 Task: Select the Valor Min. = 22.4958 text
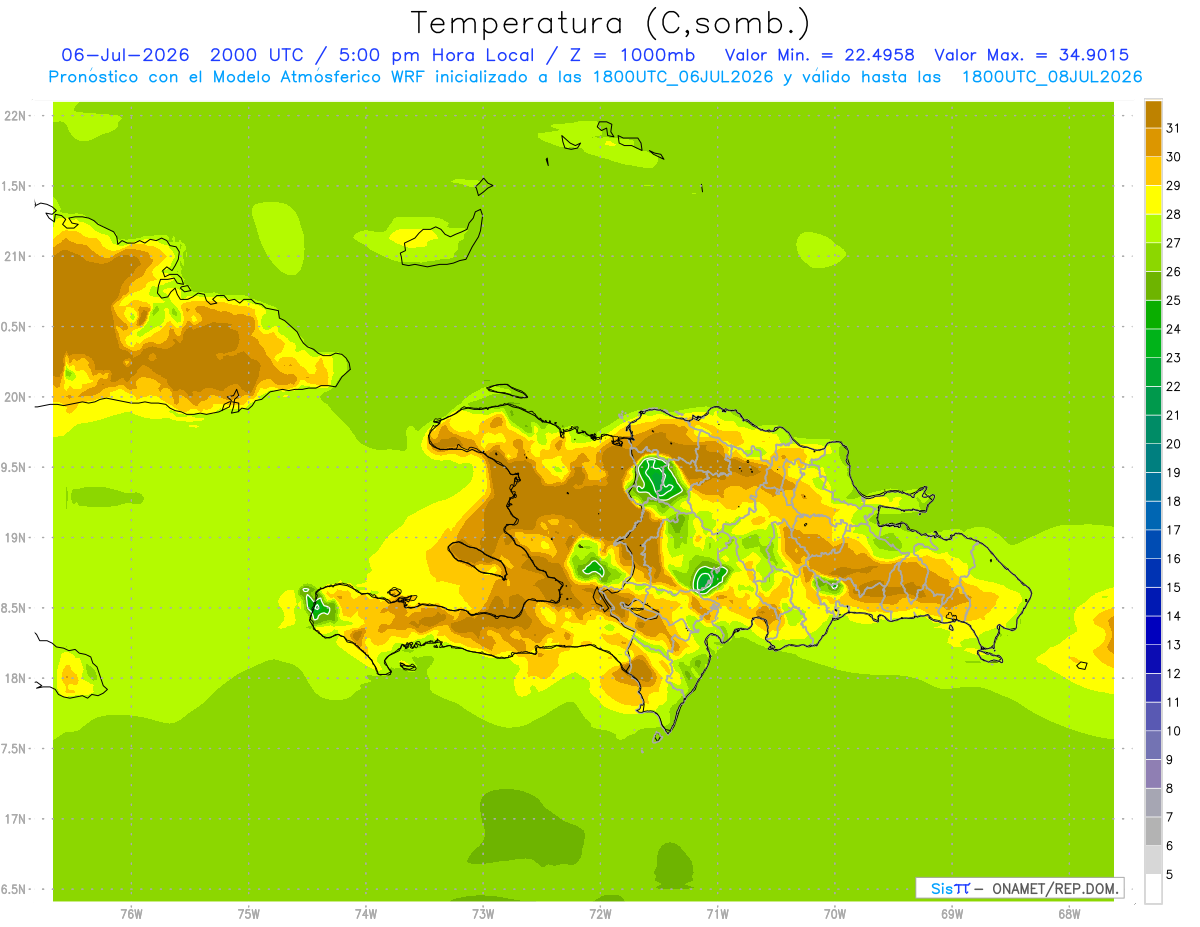point(820,55)
